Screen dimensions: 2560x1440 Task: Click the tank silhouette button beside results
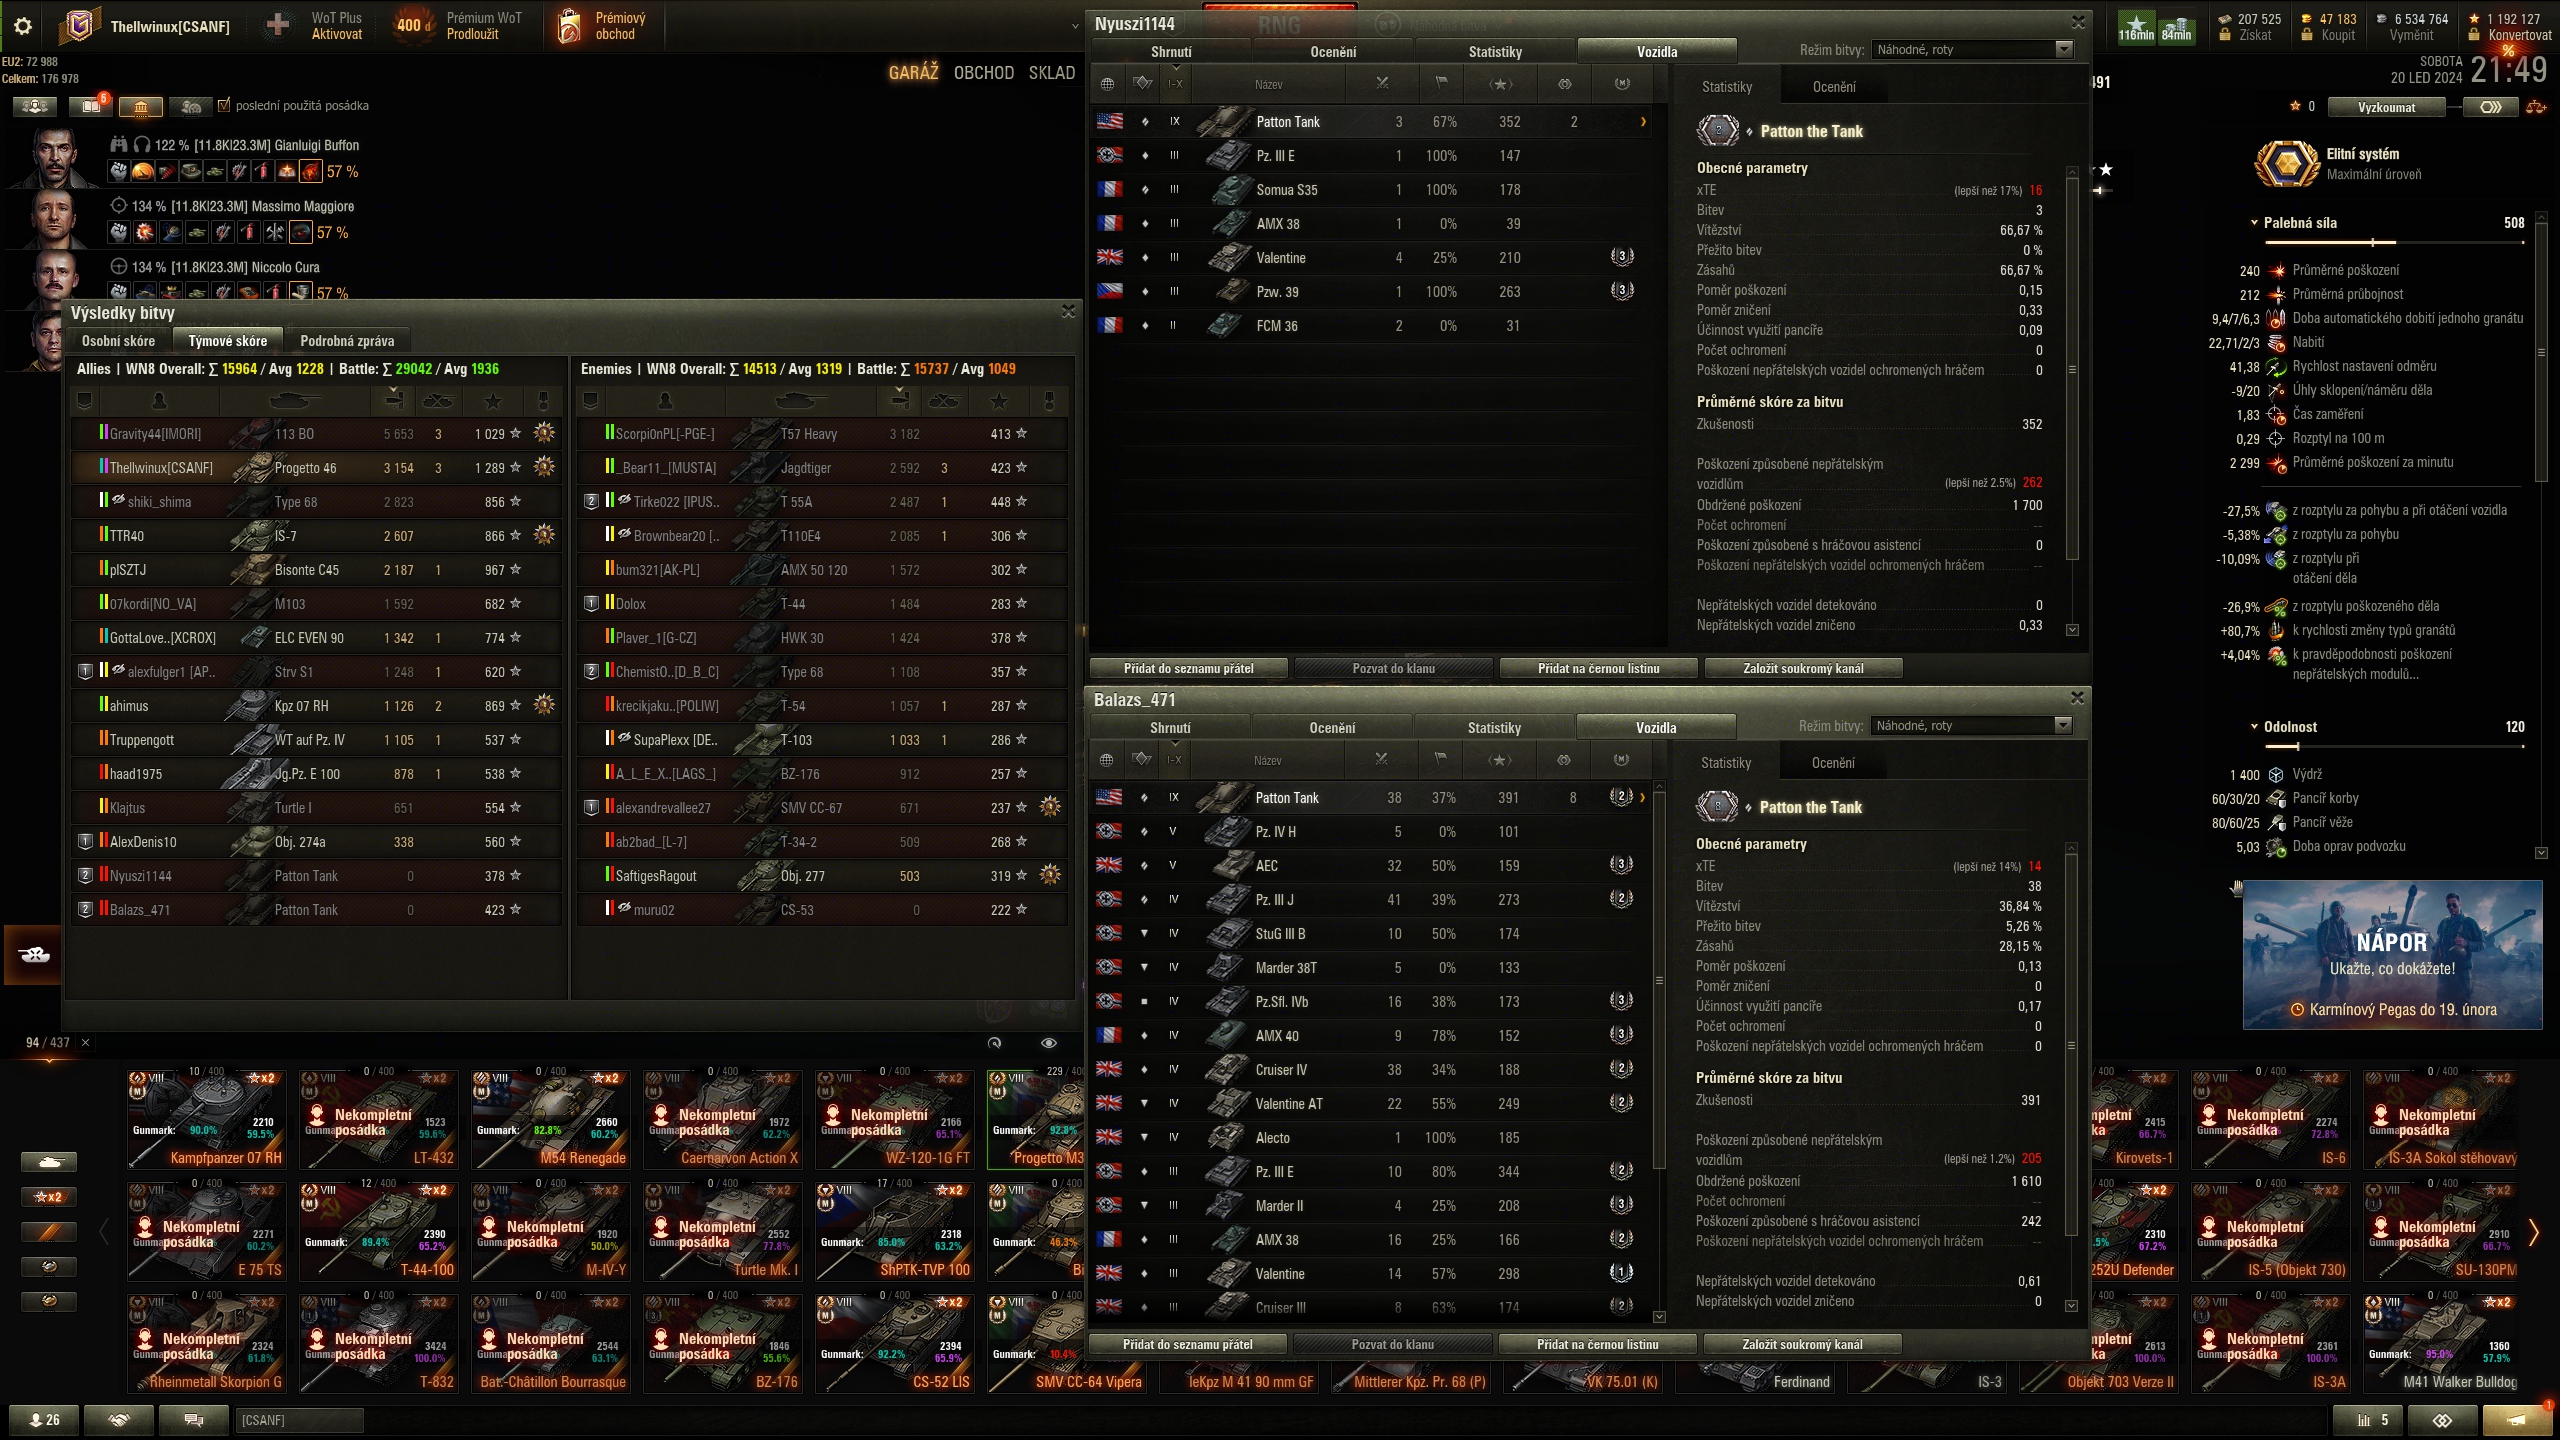[x=34, y=955]
